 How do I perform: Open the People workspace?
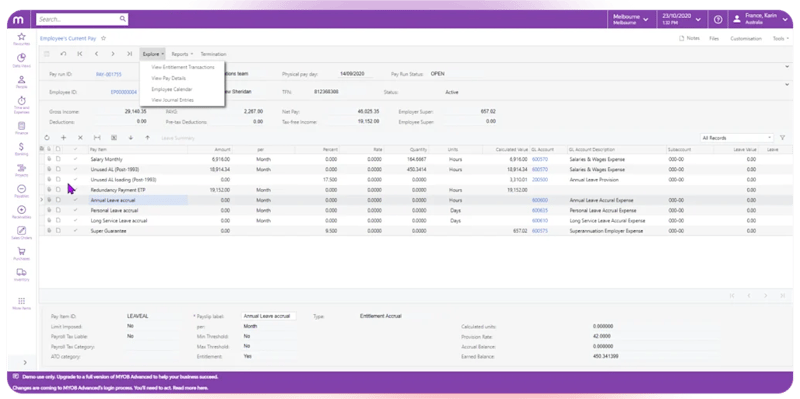pos(21,82)
